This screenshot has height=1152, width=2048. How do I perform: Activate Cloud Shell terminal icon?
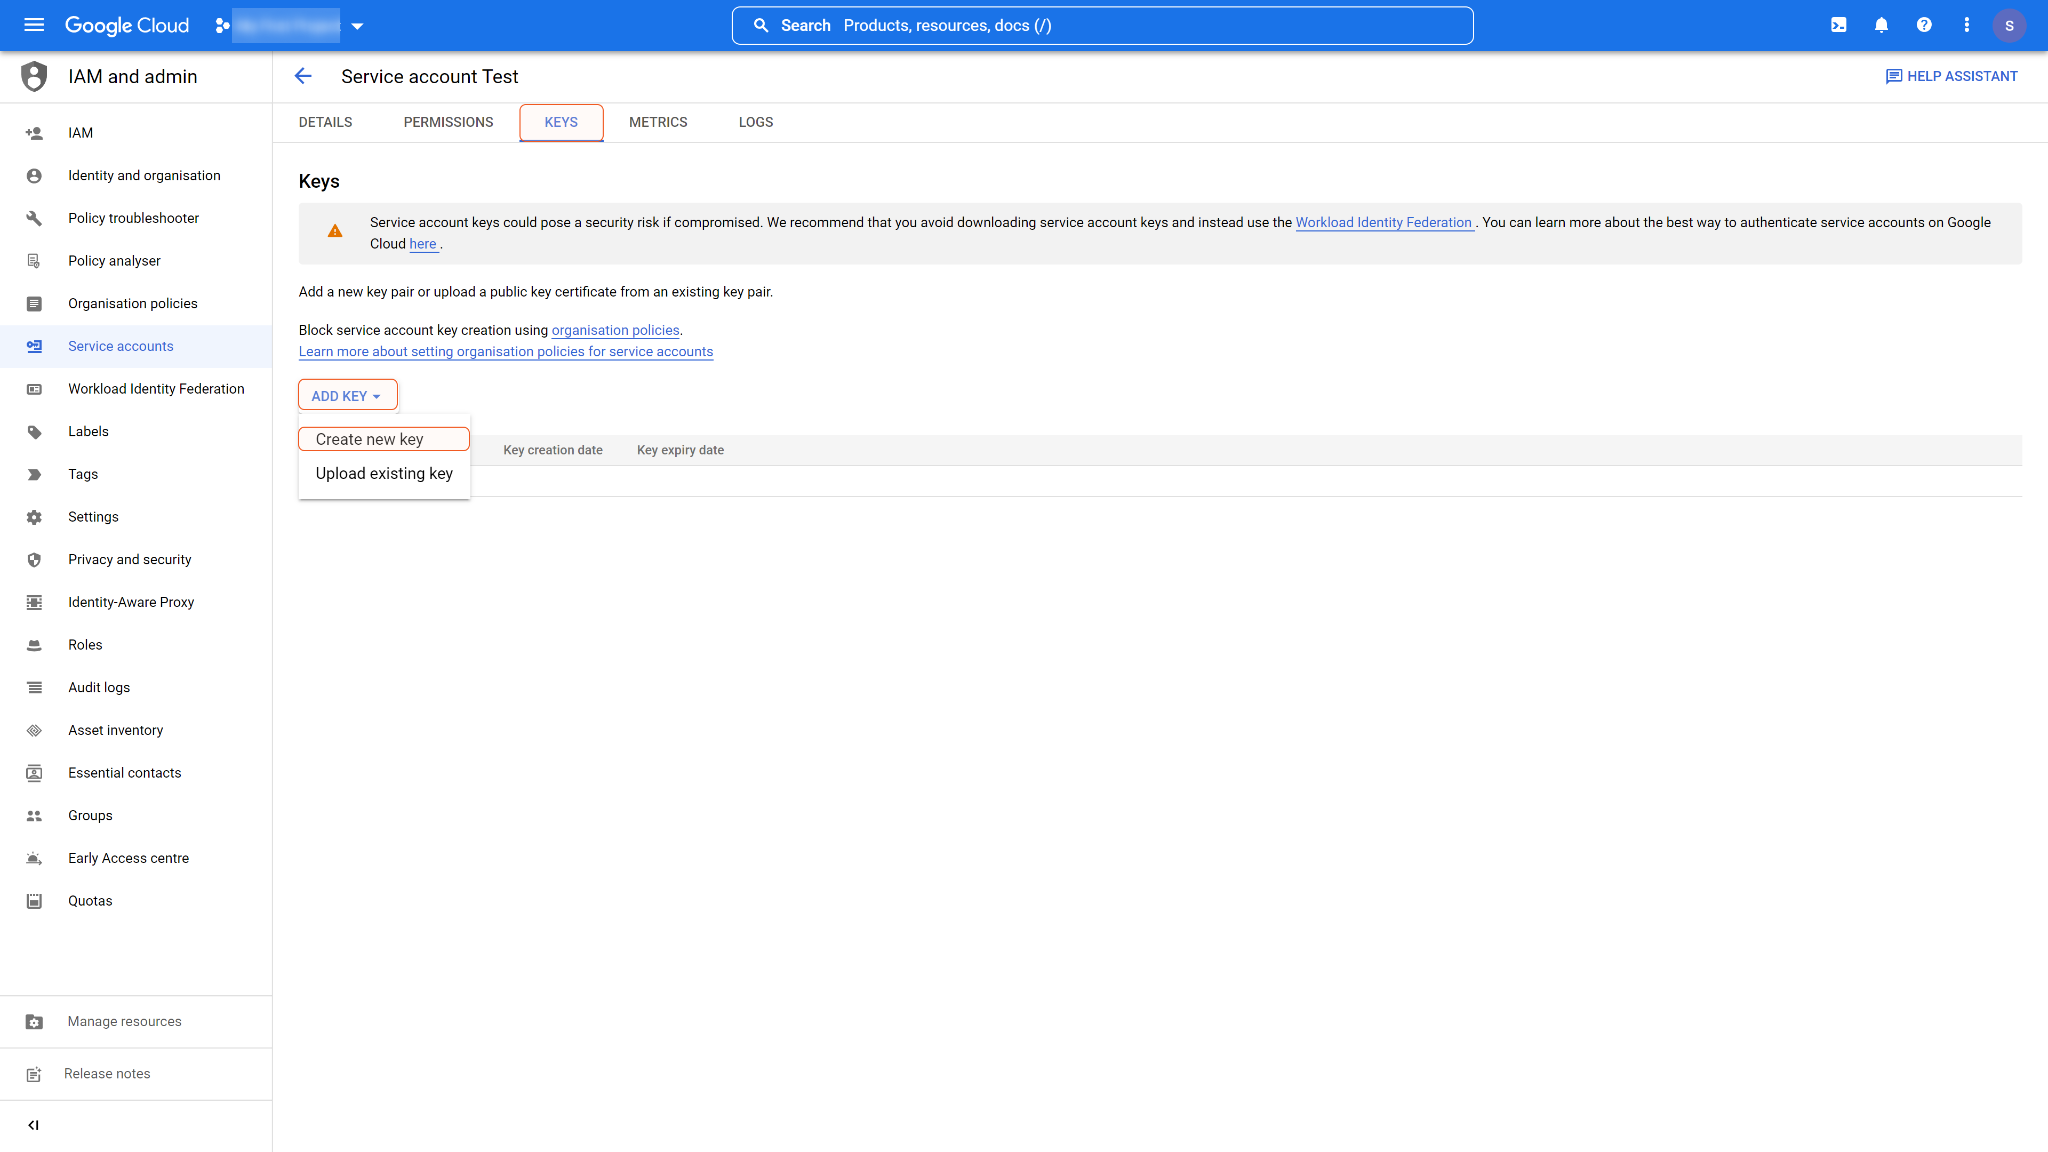click(x=1838, y=25)
